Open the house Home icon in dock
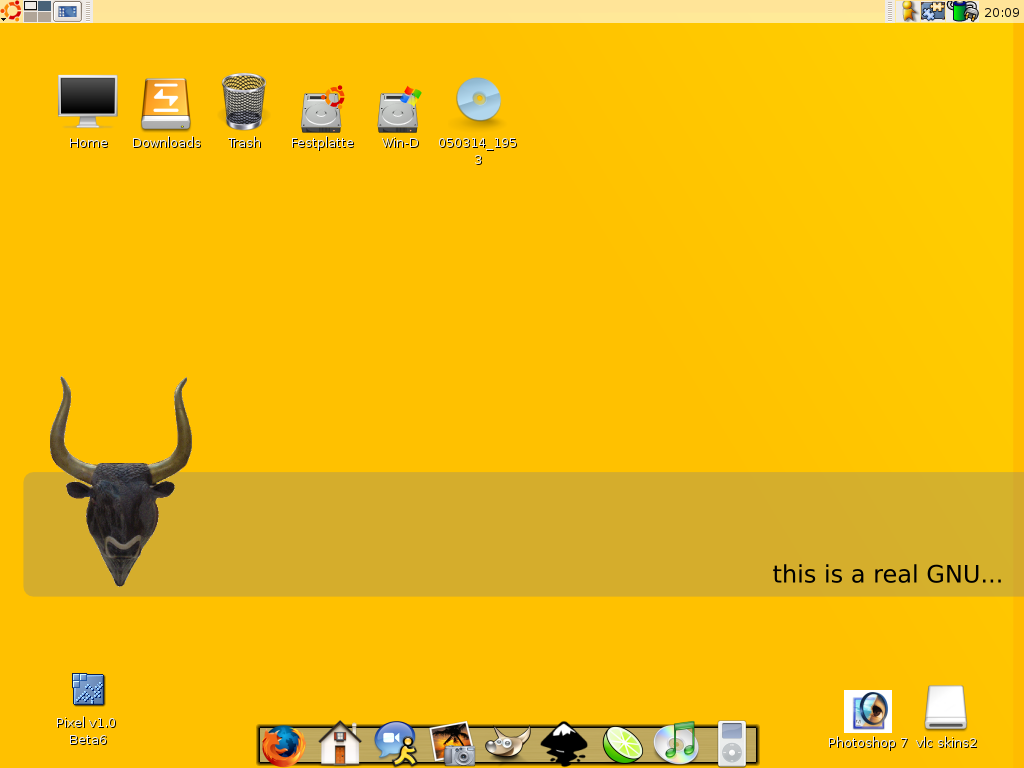1024x768 pixels. [340, 743]
